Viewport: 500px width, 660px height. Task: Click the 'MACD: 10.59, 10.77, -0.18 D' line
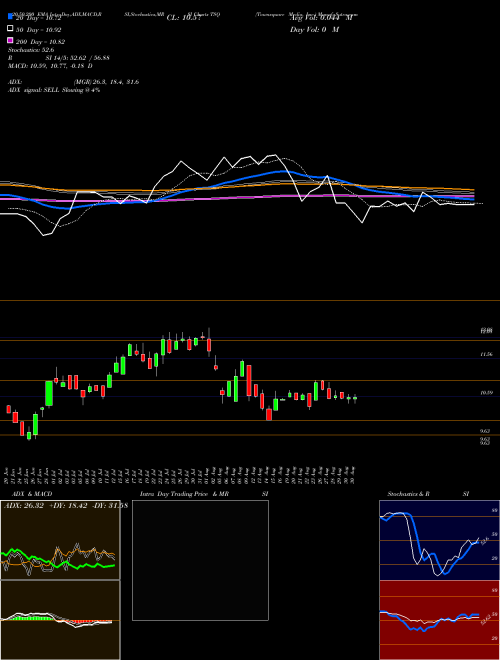[x=51, y=66]
